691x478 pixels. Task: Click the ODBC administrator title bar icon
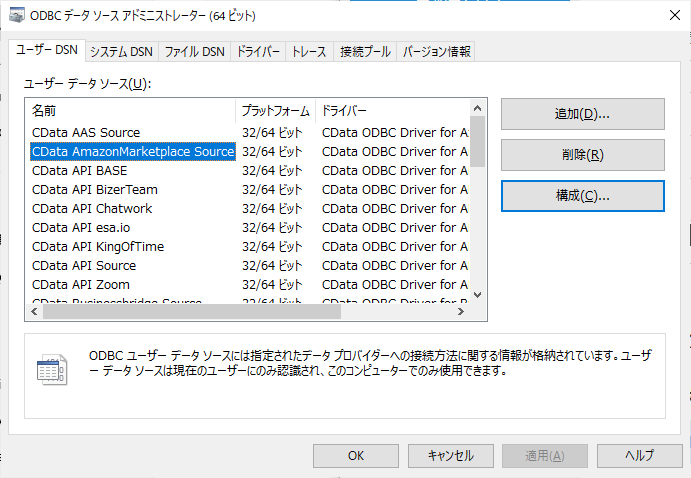[16, 15]
